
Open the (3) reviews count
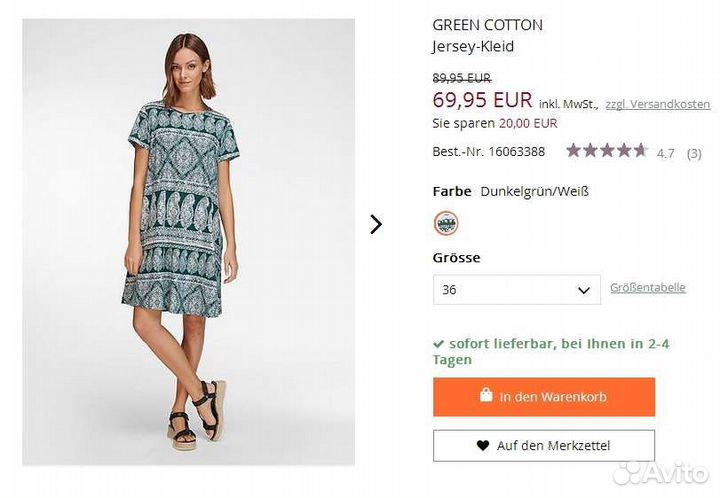693,153
